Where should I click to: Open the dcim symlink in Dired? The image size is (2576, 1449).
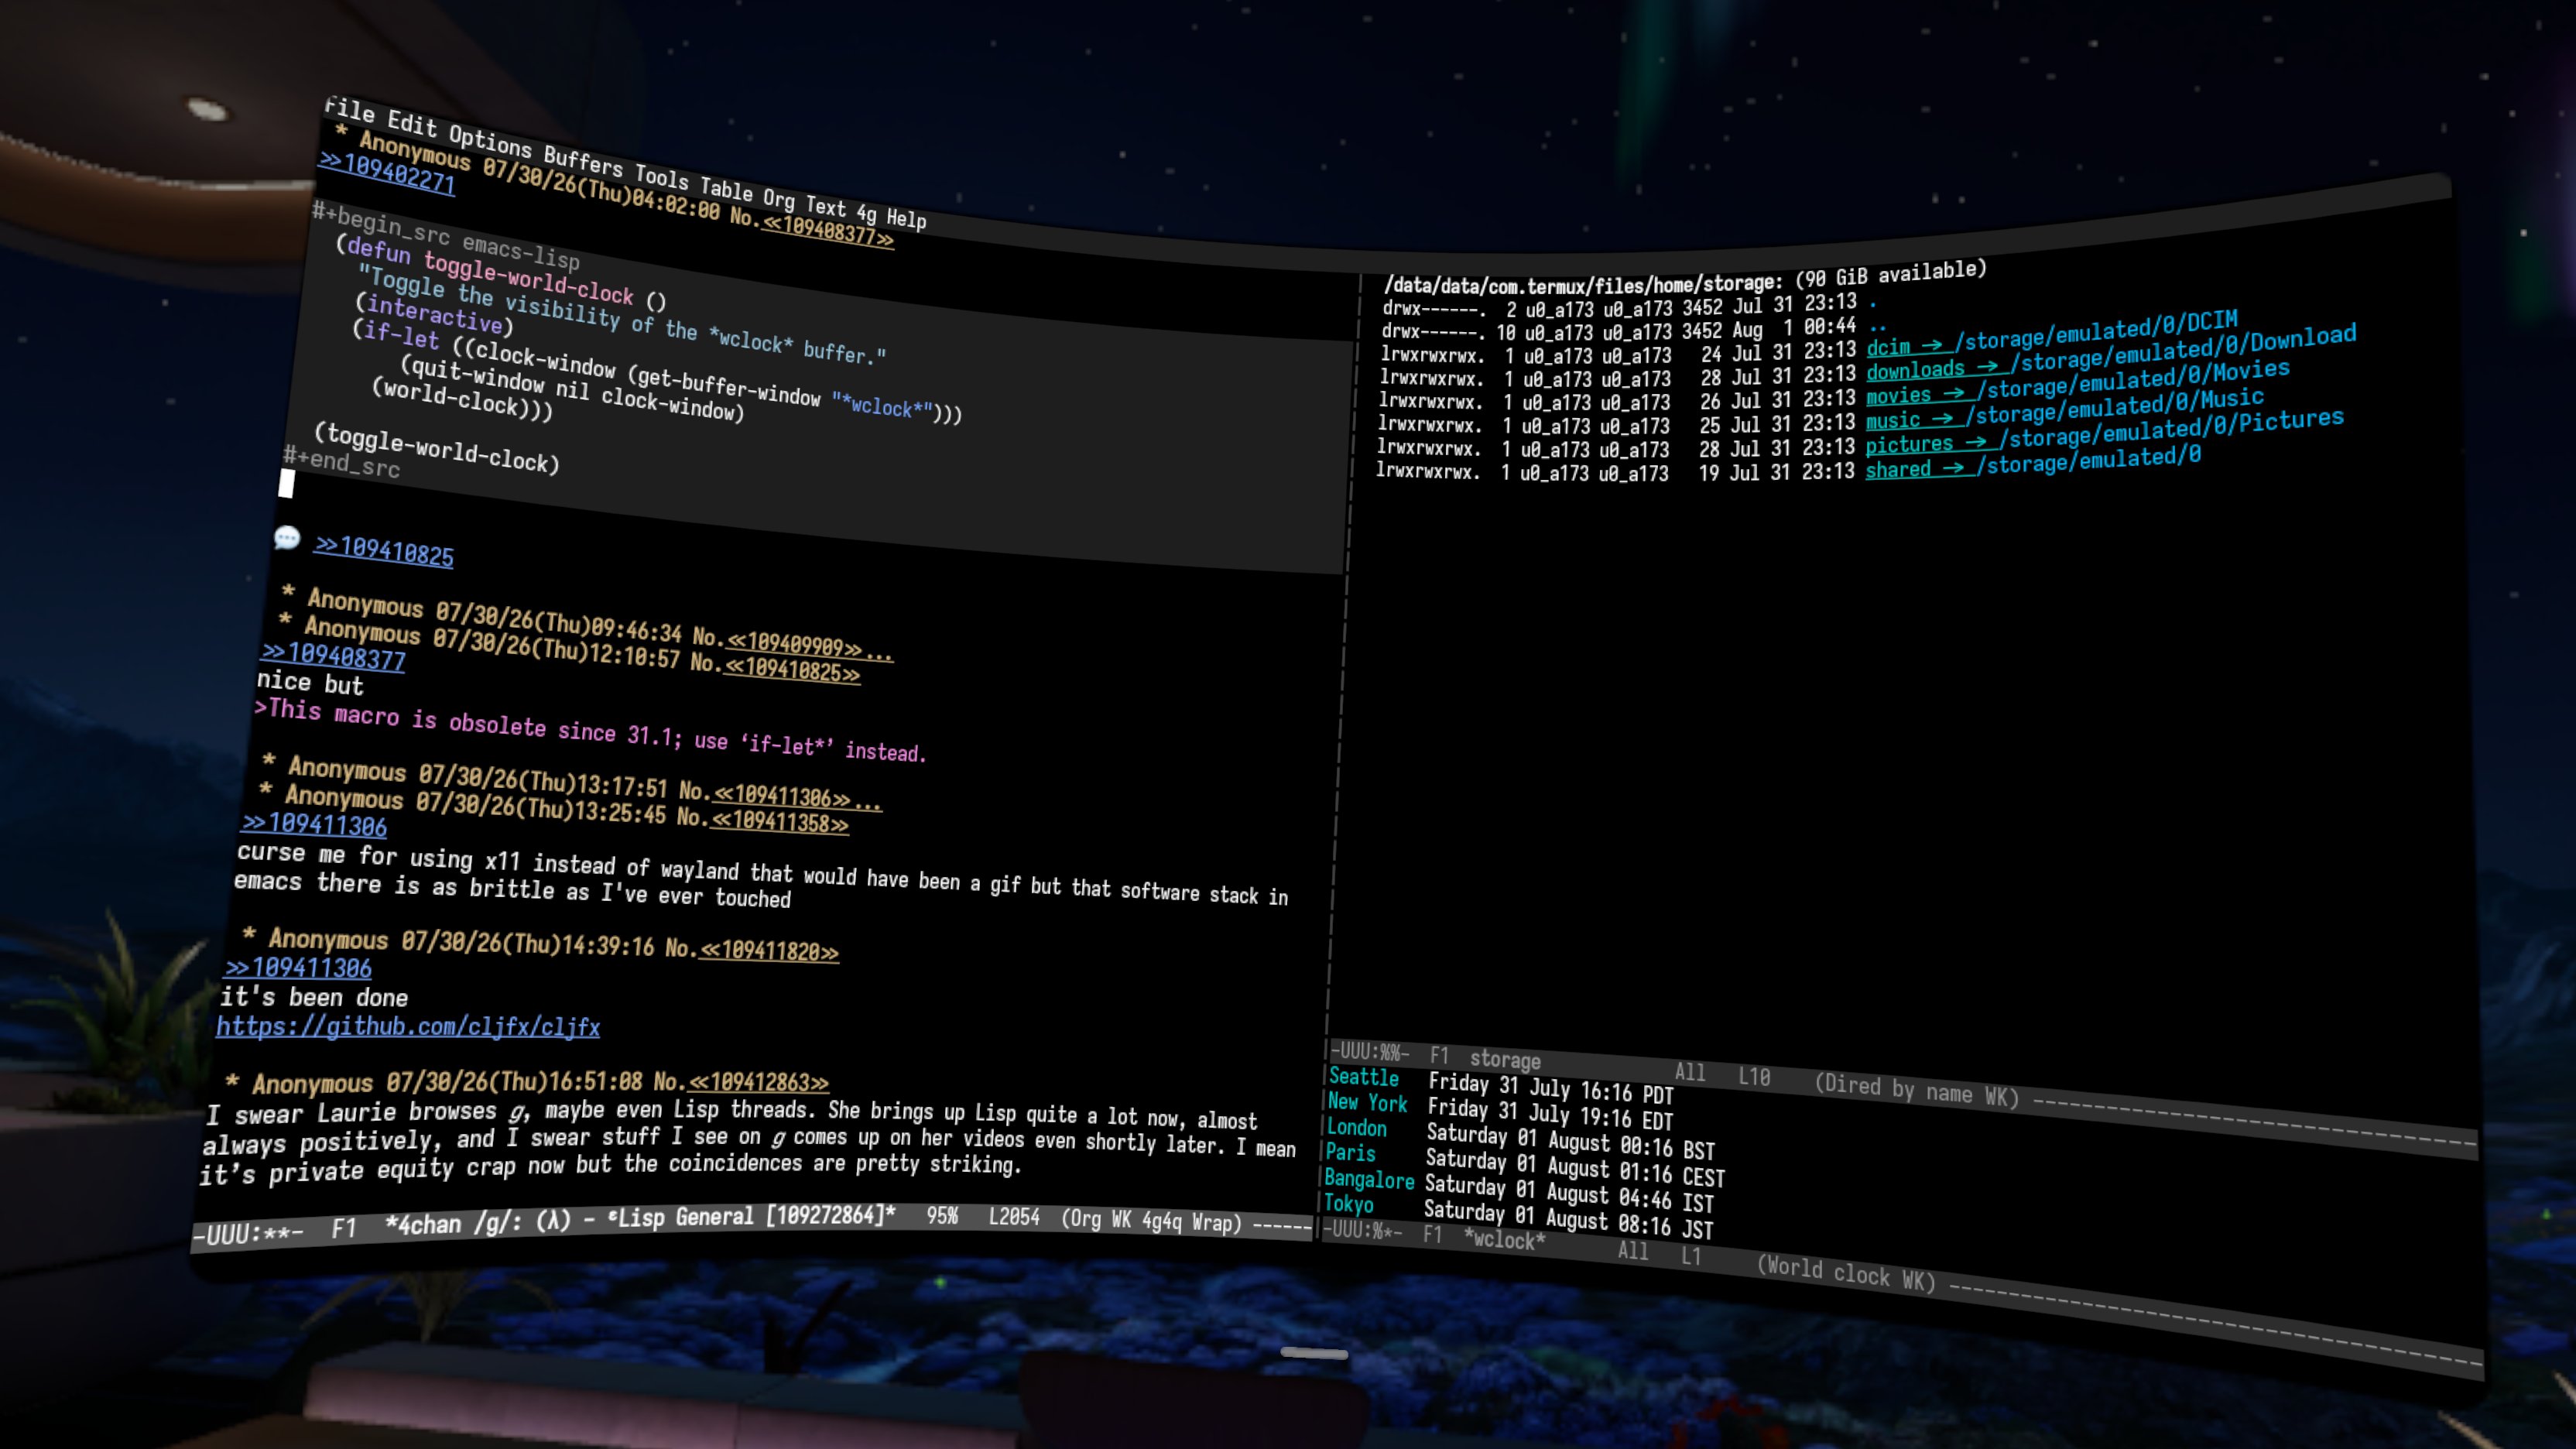click(1888, 346)
